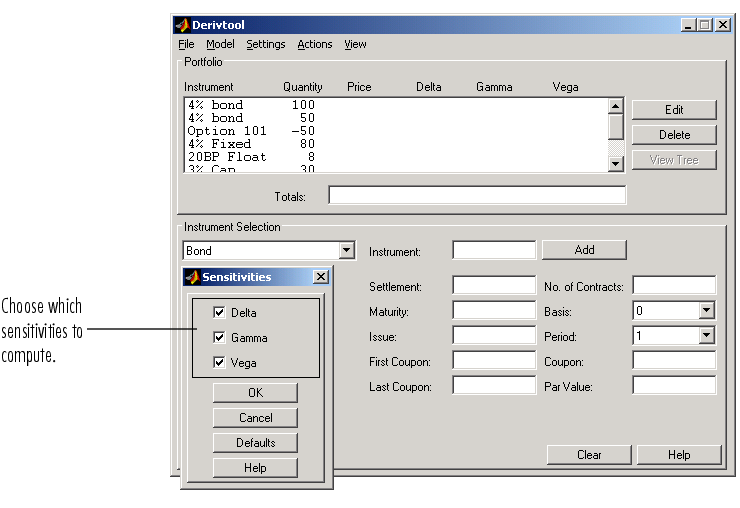
Task: Click the MATLAB logo icon in Sensitivities title bar
Action: click(x=193, y=277)
